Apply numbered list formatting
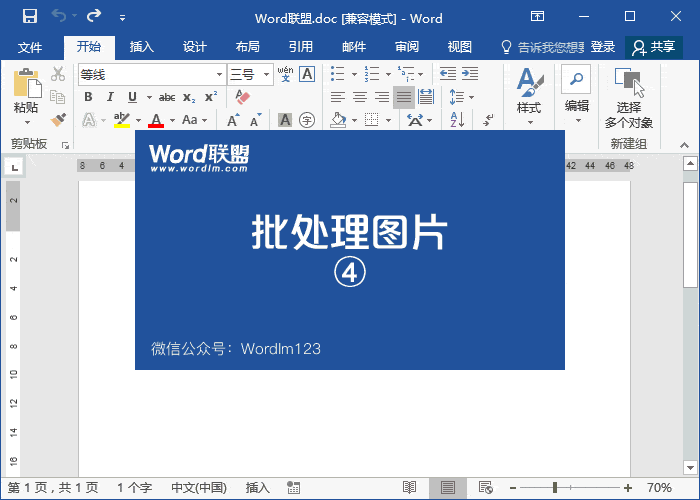This screenshot has width=700, height=500. pos(371,74)
